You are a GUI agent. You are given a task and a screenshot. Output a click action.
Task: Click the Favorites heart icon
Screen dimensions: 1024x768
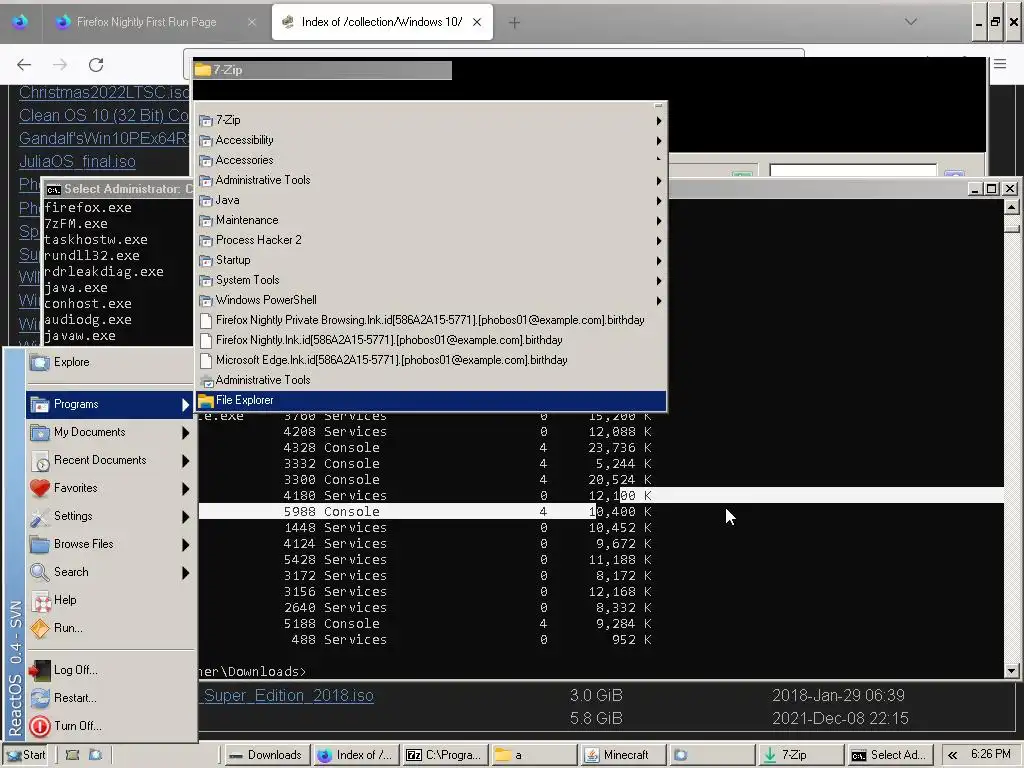(x=40, y=488)
